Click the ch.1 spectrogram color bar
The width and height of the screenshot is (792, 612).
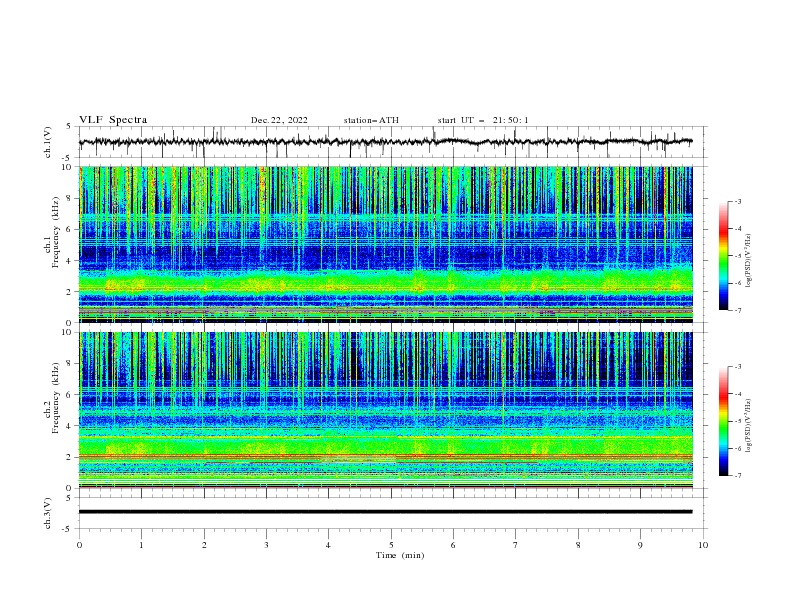point(723,256)
